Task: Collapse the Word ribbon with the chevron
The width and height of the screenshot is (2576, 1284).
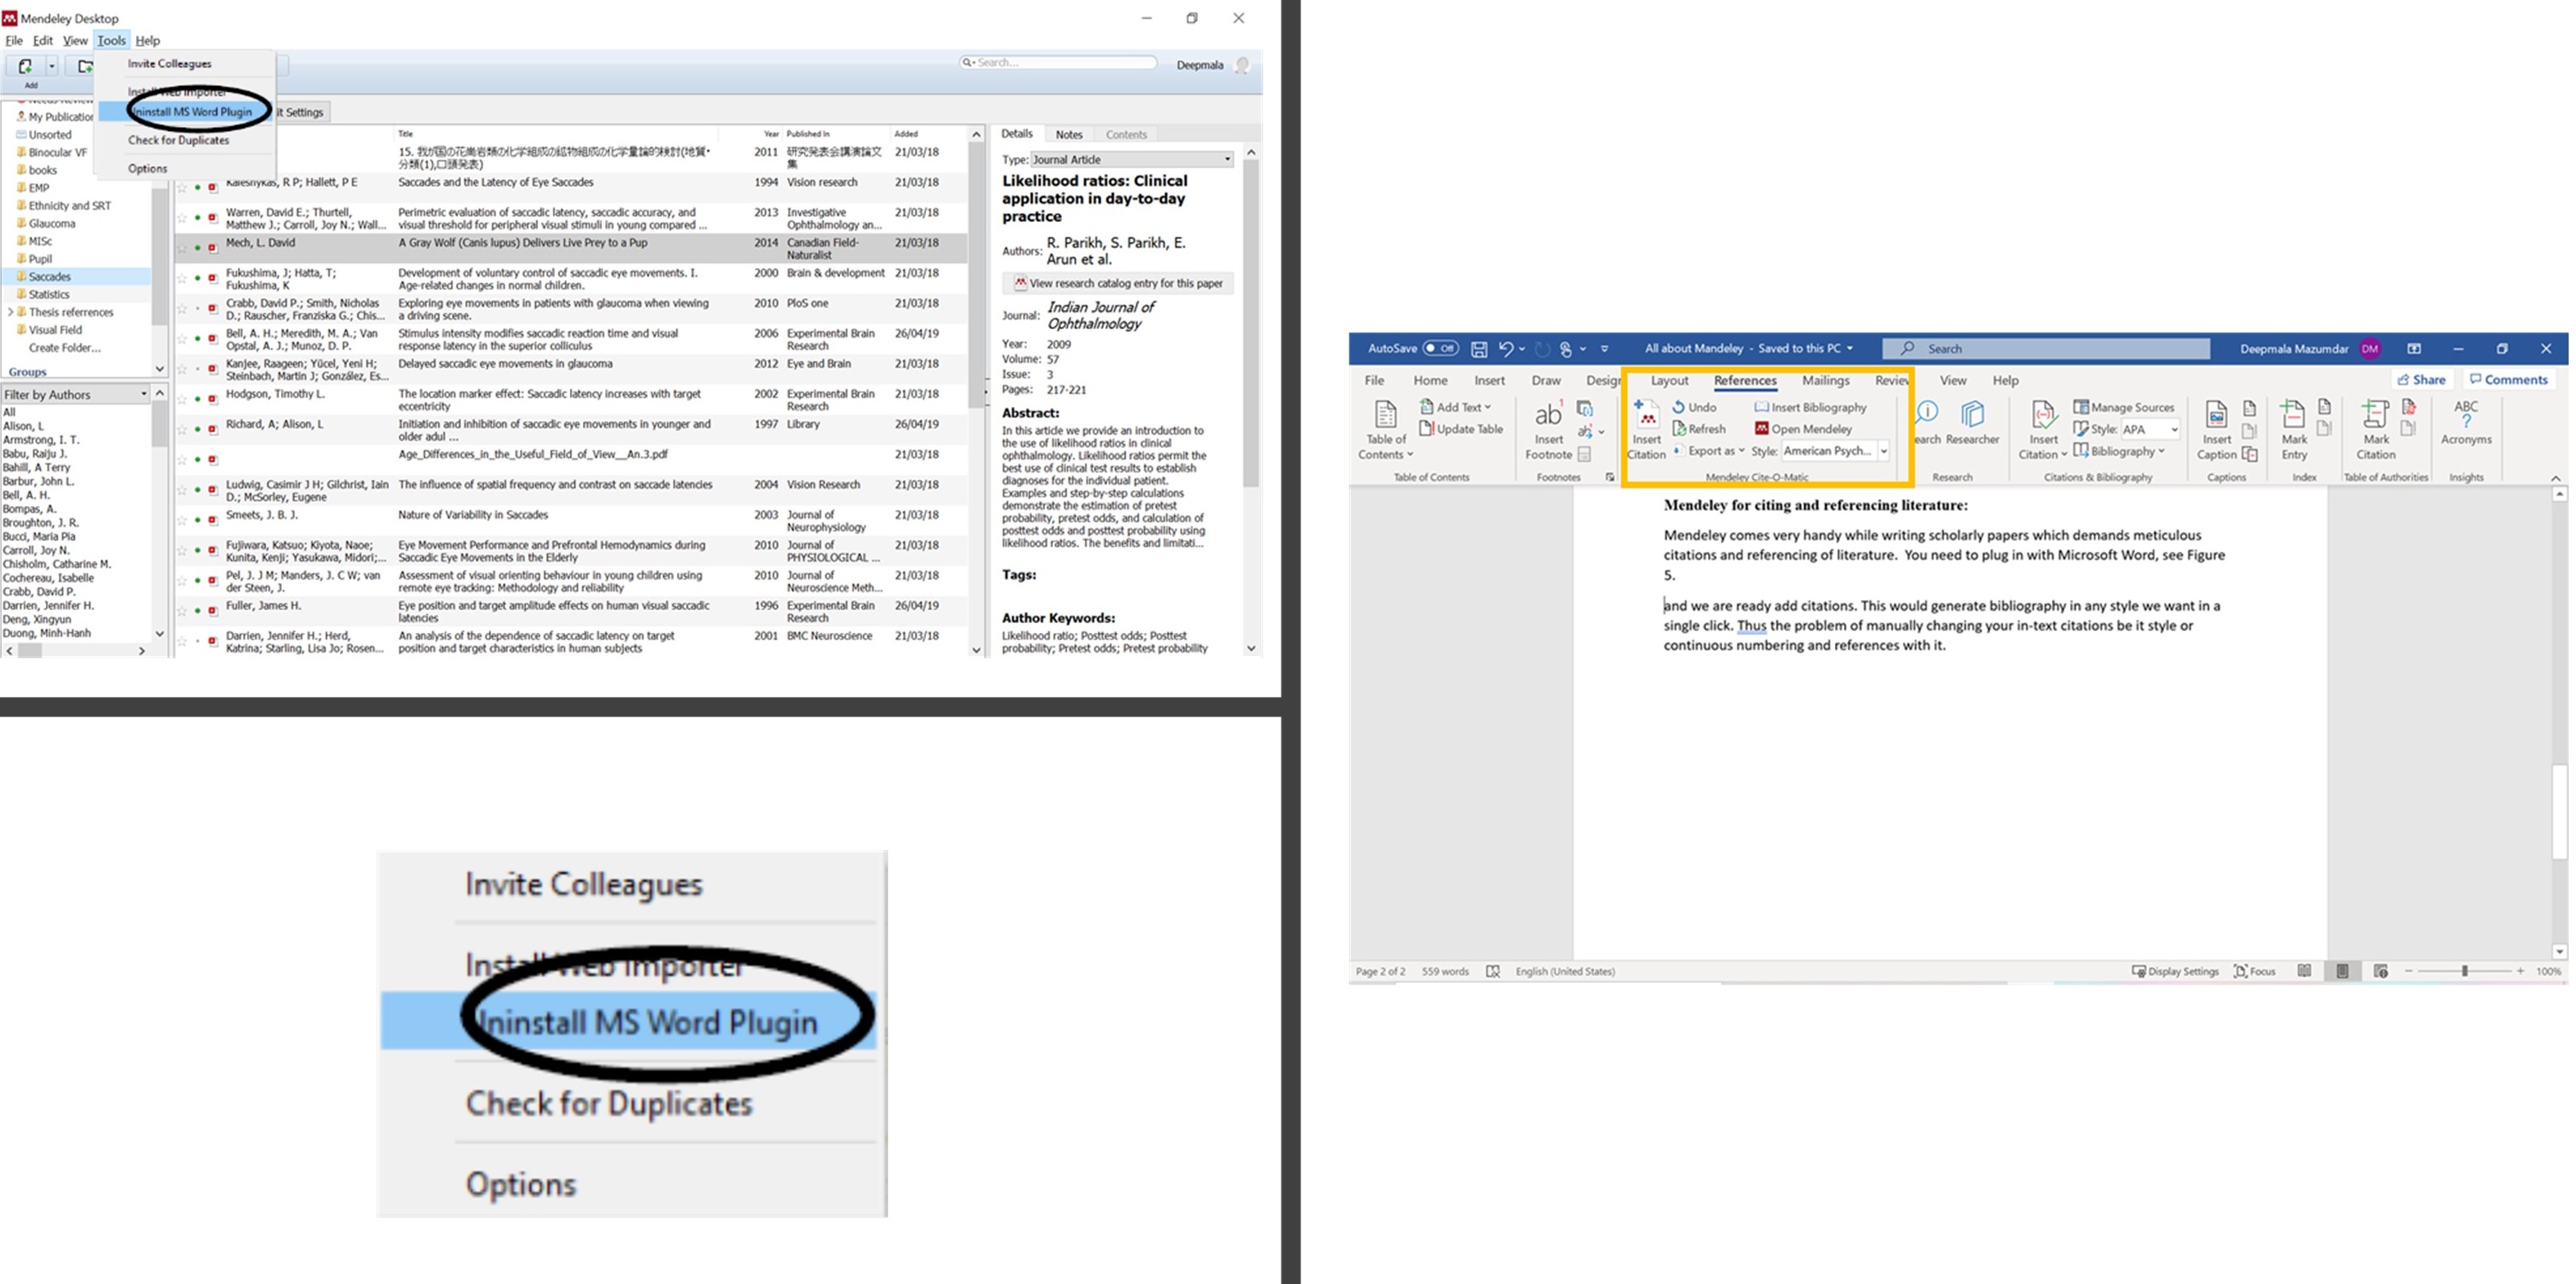Action: (2555, 478)
